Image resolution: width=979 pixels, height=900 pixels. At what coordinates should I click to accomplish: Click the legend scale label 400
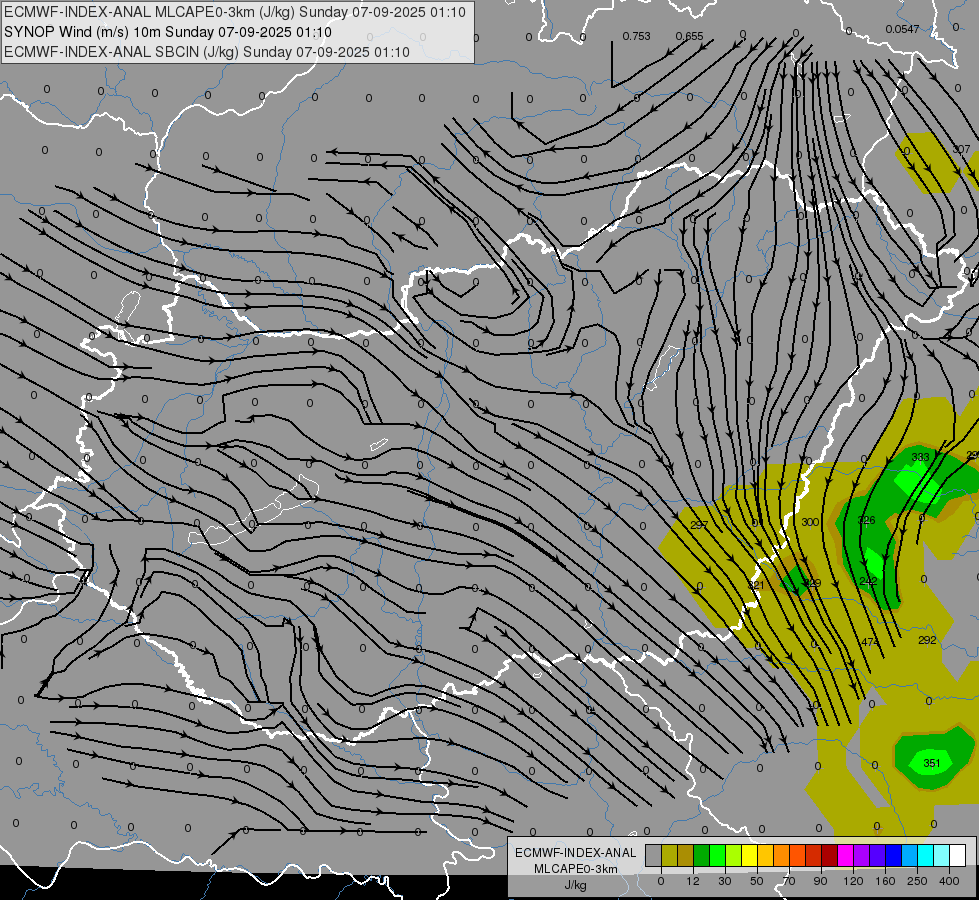pyautogui.click(x=949, y=881)
